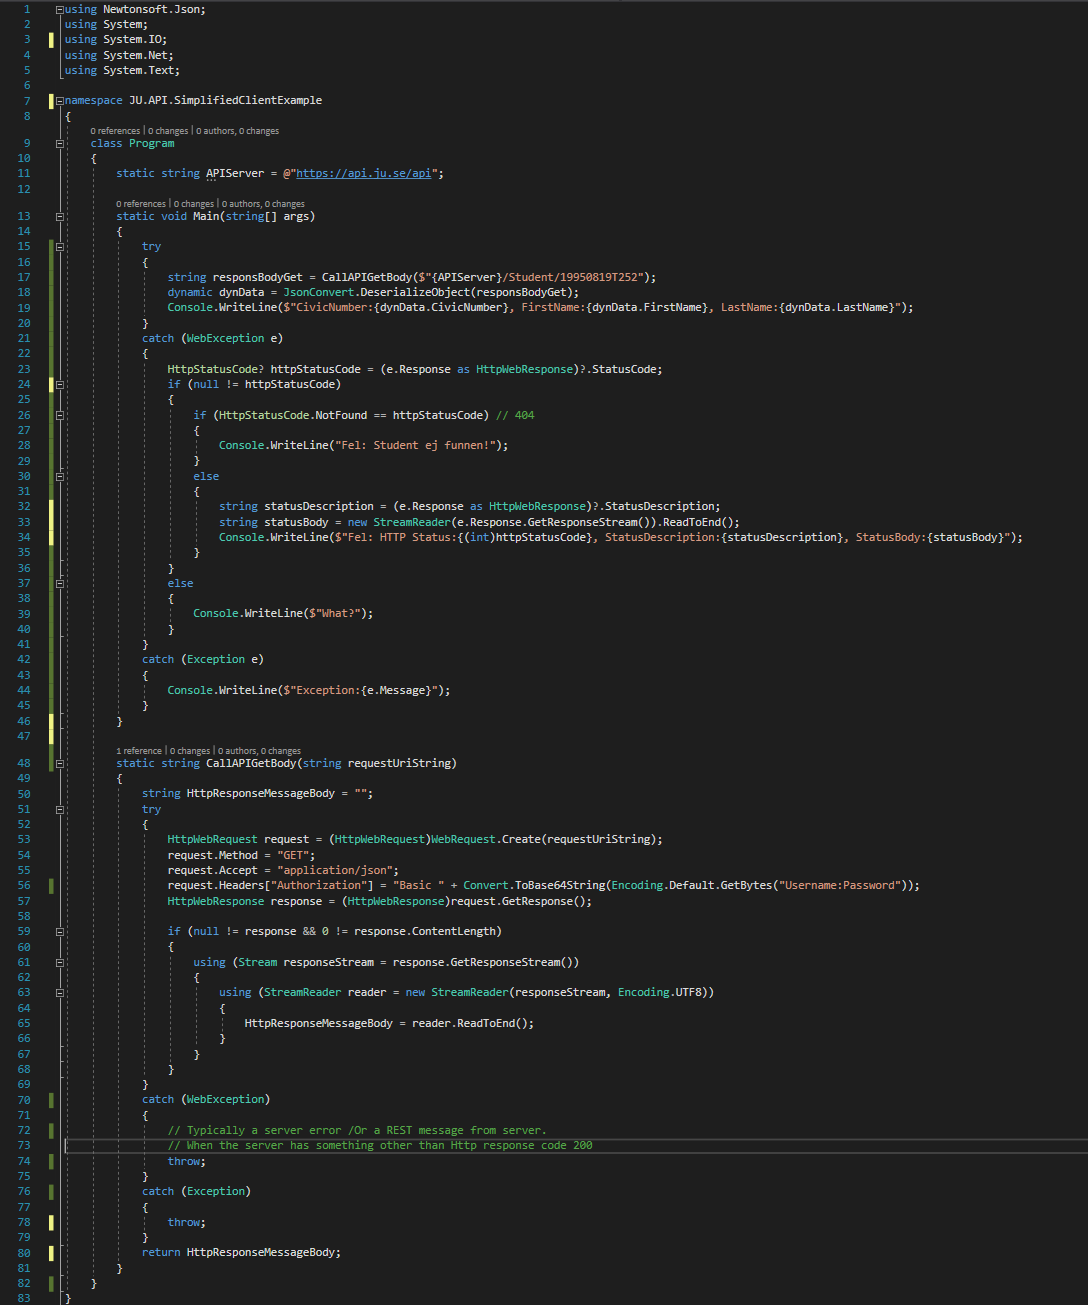The height and width of the screenshot is (1305, 1088).
Task: Click 'statusBody' declaration on line 33
Action: 296,522
